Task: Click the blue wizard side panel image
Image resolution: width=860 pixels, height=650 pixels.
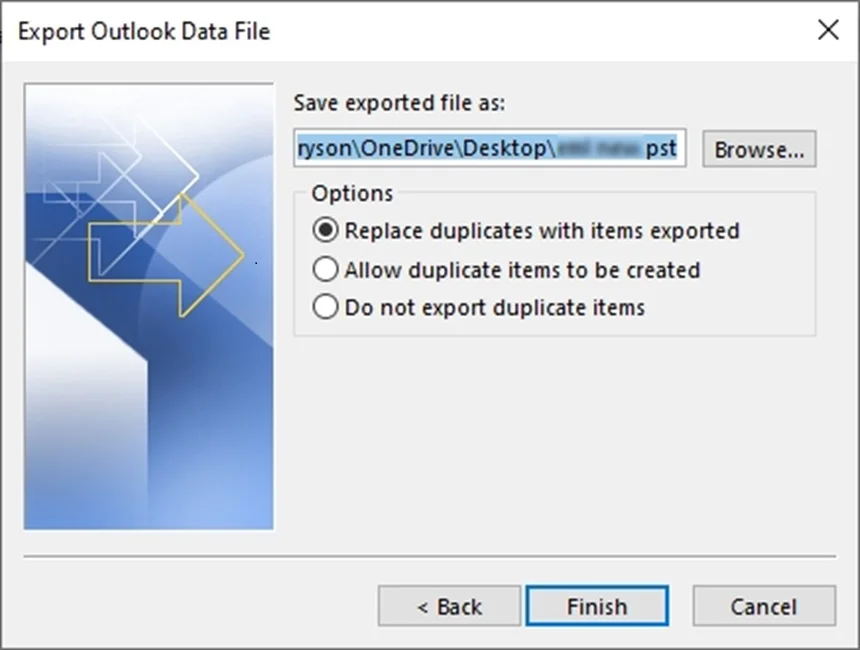Action: click(x=149, y=306)
